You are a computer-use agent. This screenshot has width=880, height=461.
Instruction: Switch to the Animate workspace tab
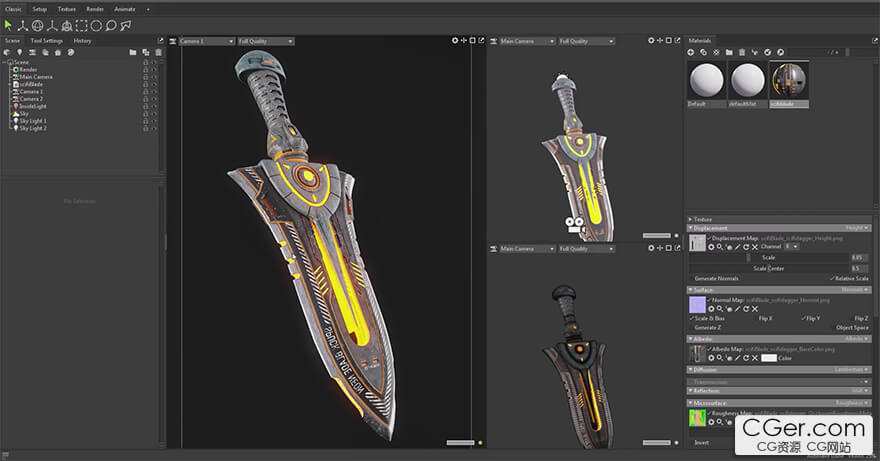point(125,9)
